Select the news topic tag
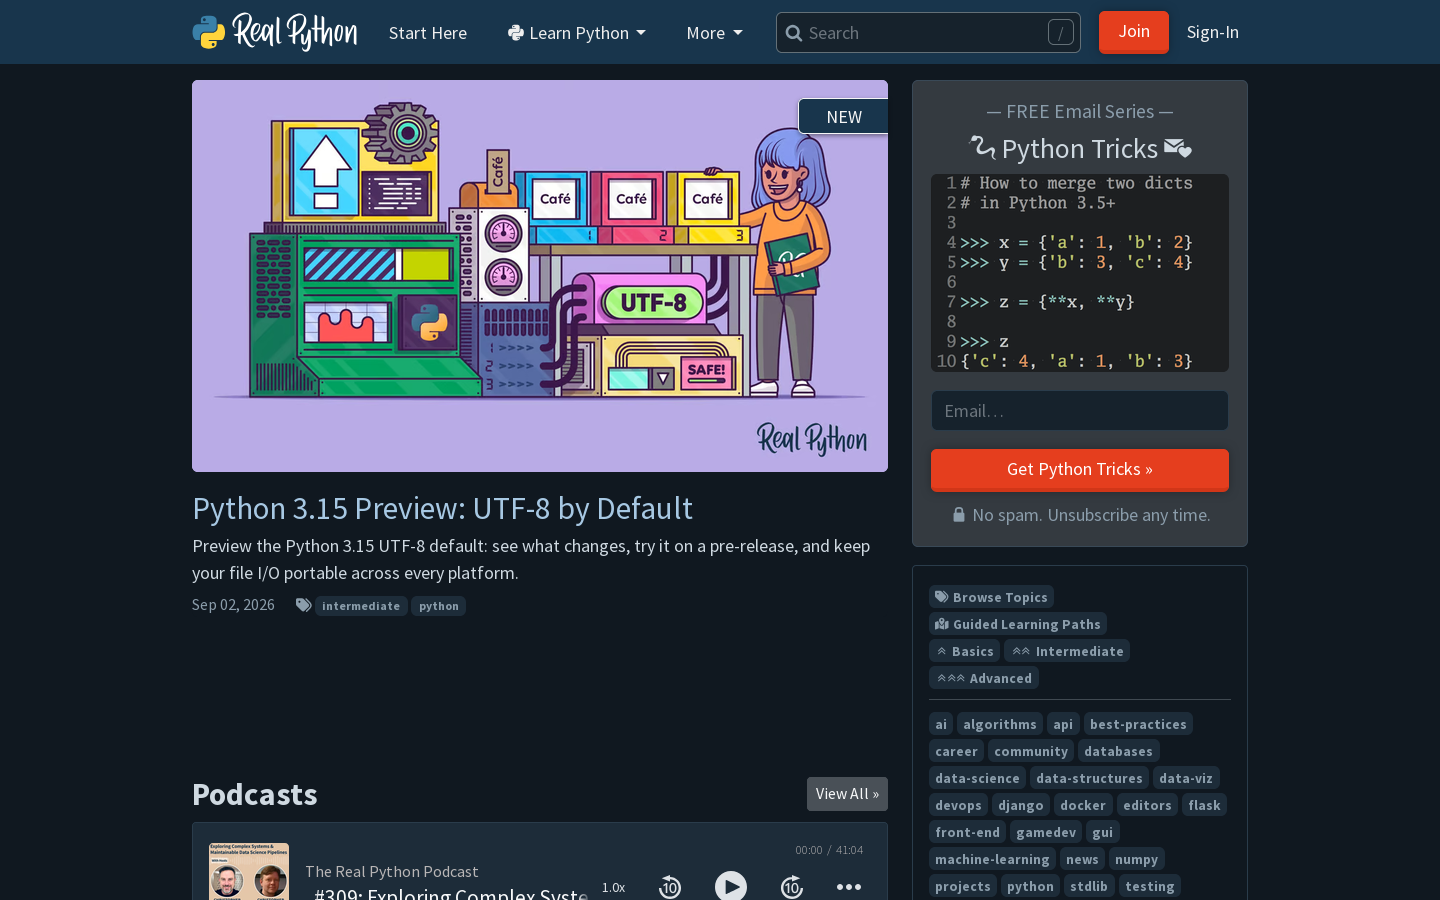 1082,859
